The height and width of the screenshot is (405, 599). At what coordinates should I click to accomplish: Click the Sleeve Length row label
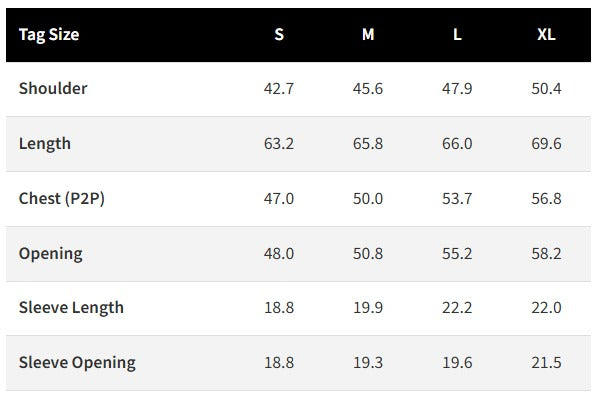pos(71,308)
